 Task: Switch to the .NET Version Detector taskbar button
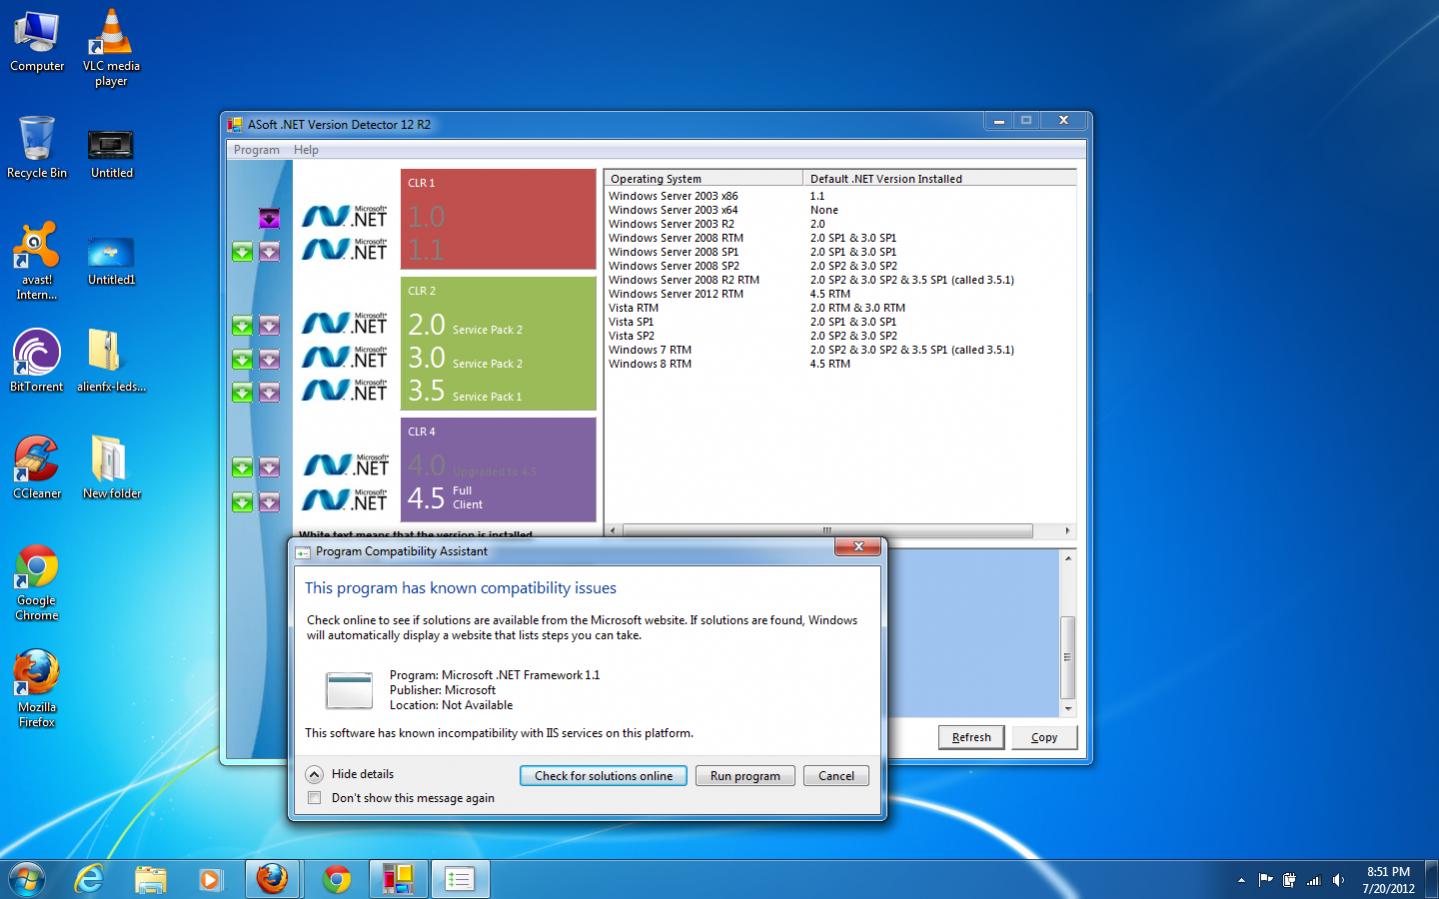coord(398,879)
